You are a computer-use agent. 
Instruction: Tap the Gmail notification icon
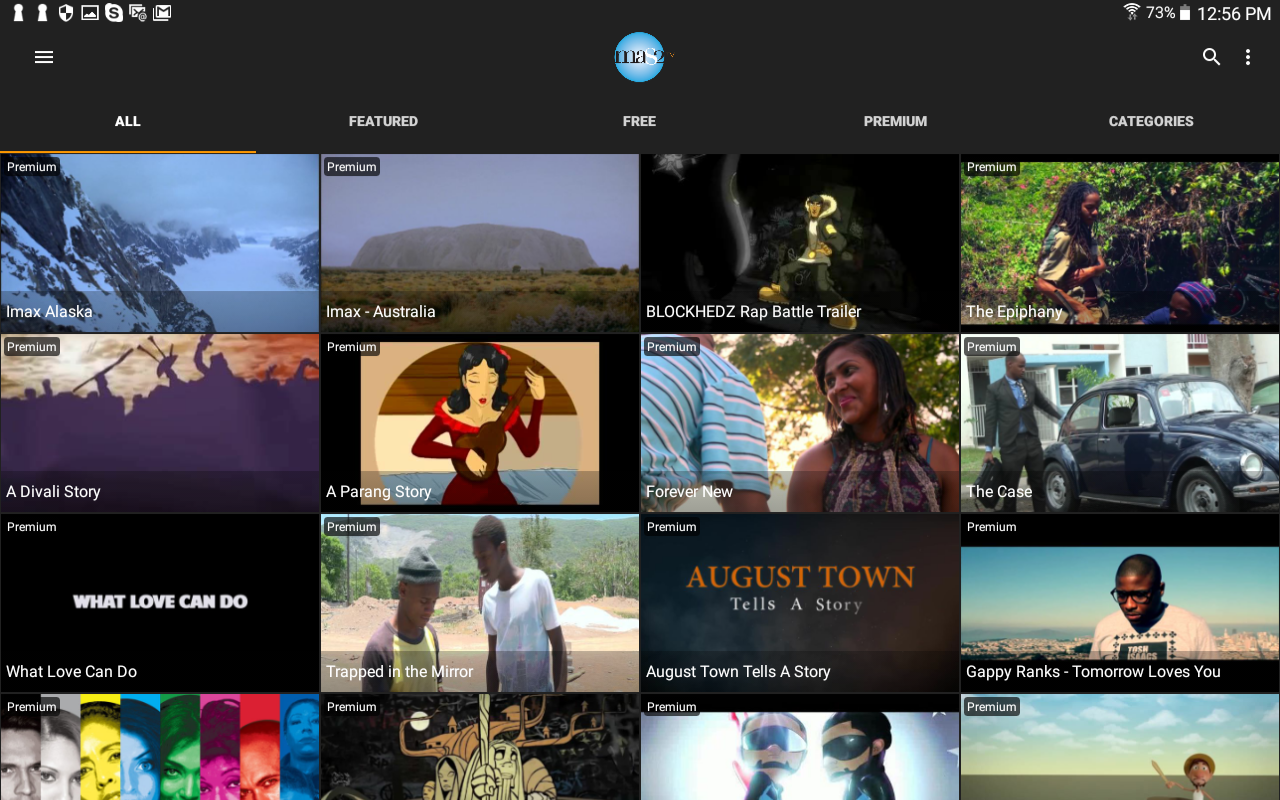(x=162, y=13)
